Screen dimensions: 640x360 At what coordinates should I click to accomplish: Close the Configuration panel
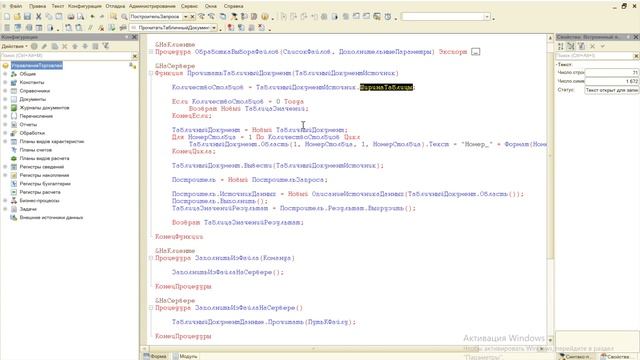click(134, 37)
